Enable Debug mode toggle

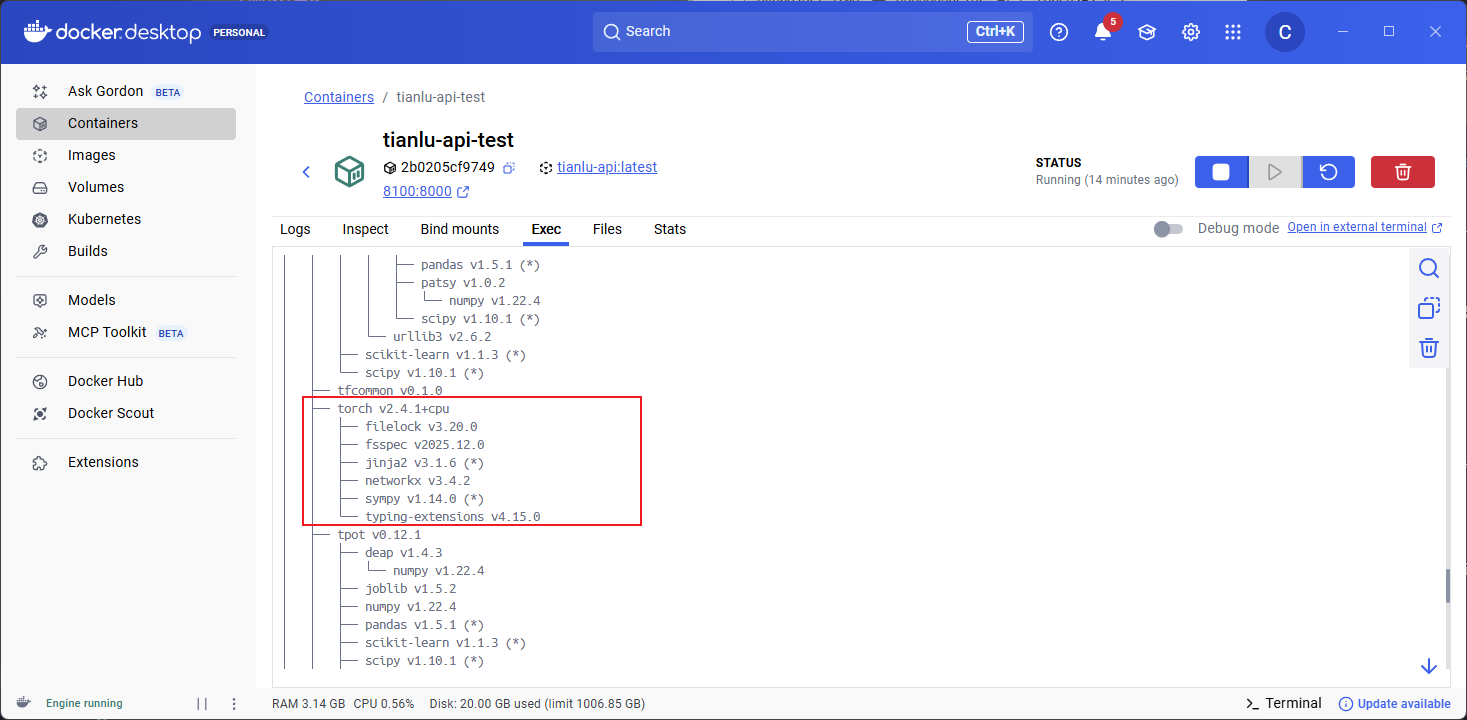(1167, 229)
